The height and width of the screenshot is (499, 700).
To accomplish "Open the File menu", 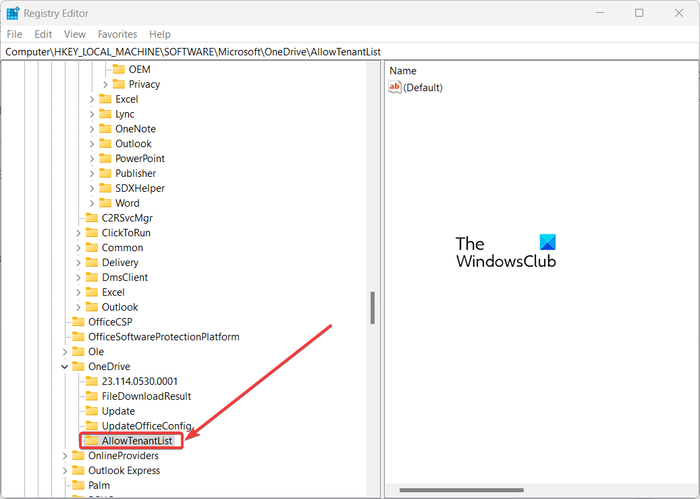I will (x=14, y=34).
